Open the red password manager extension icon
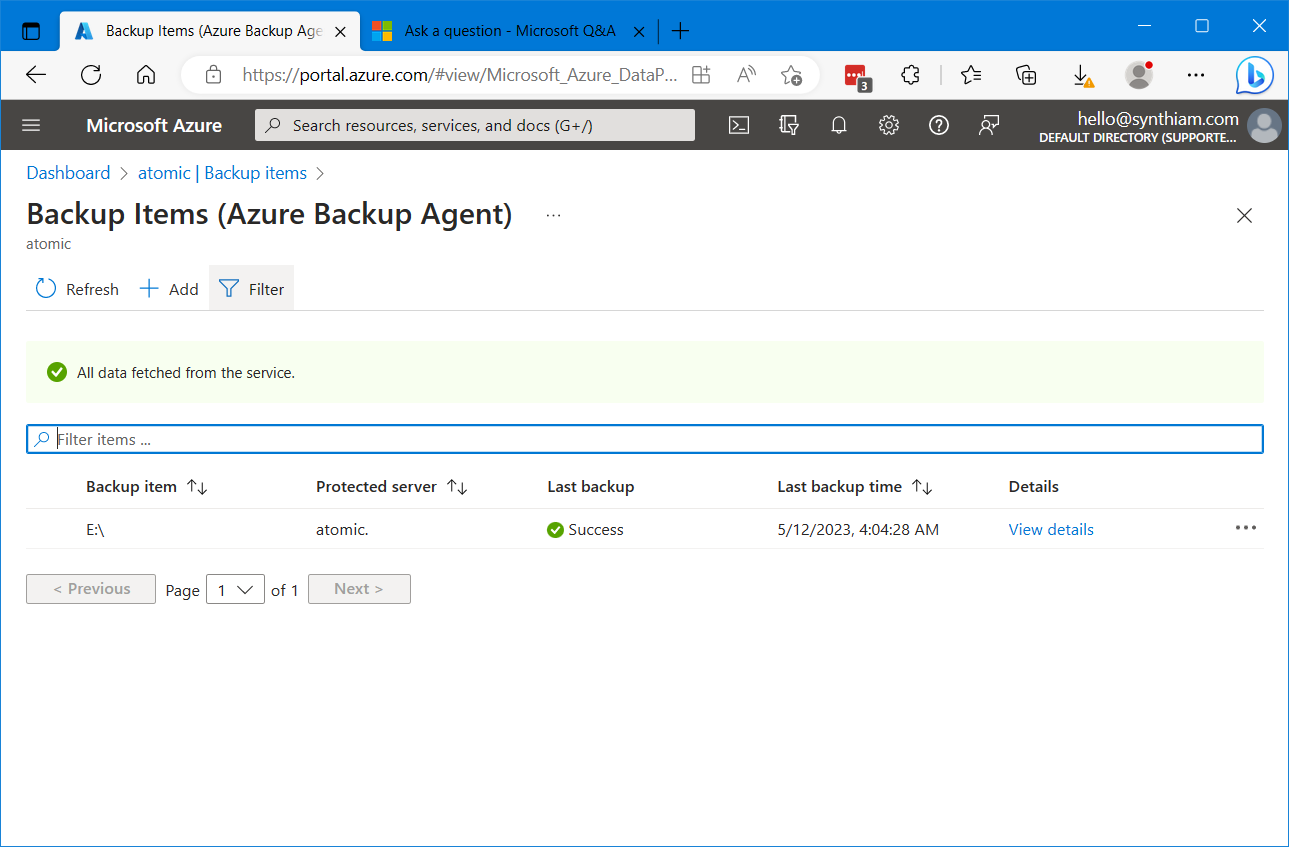Screen dimensions: 1289x847 [x=856, y=76]
